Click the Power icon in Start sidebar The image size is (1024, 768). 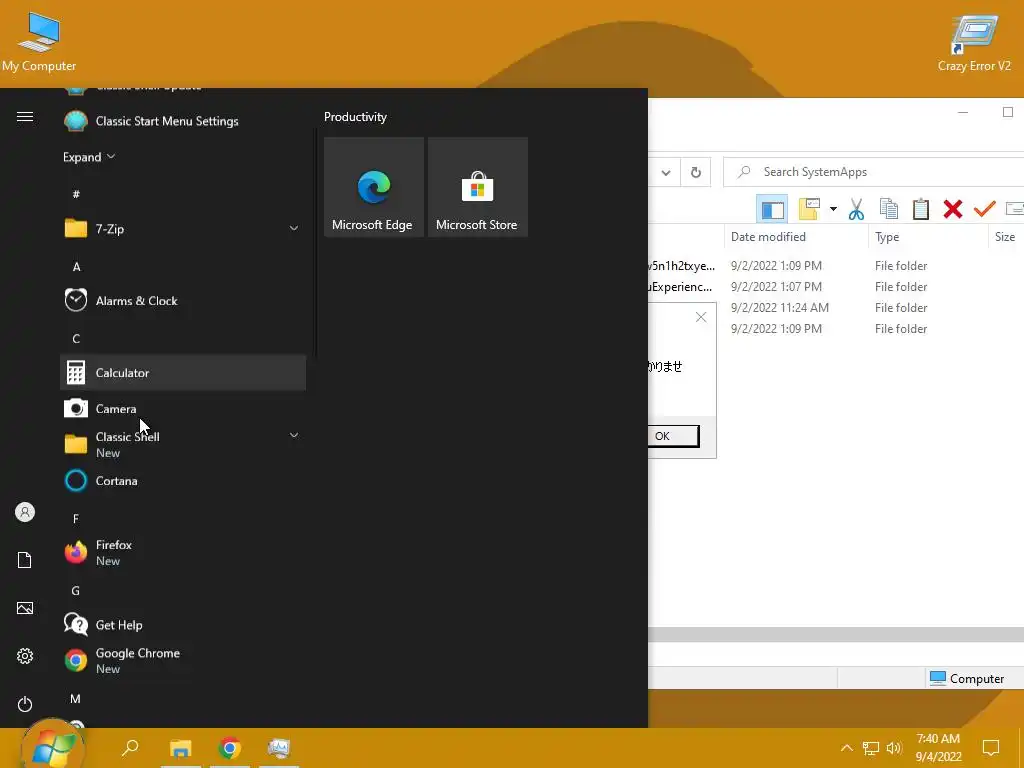click(25, 704)
